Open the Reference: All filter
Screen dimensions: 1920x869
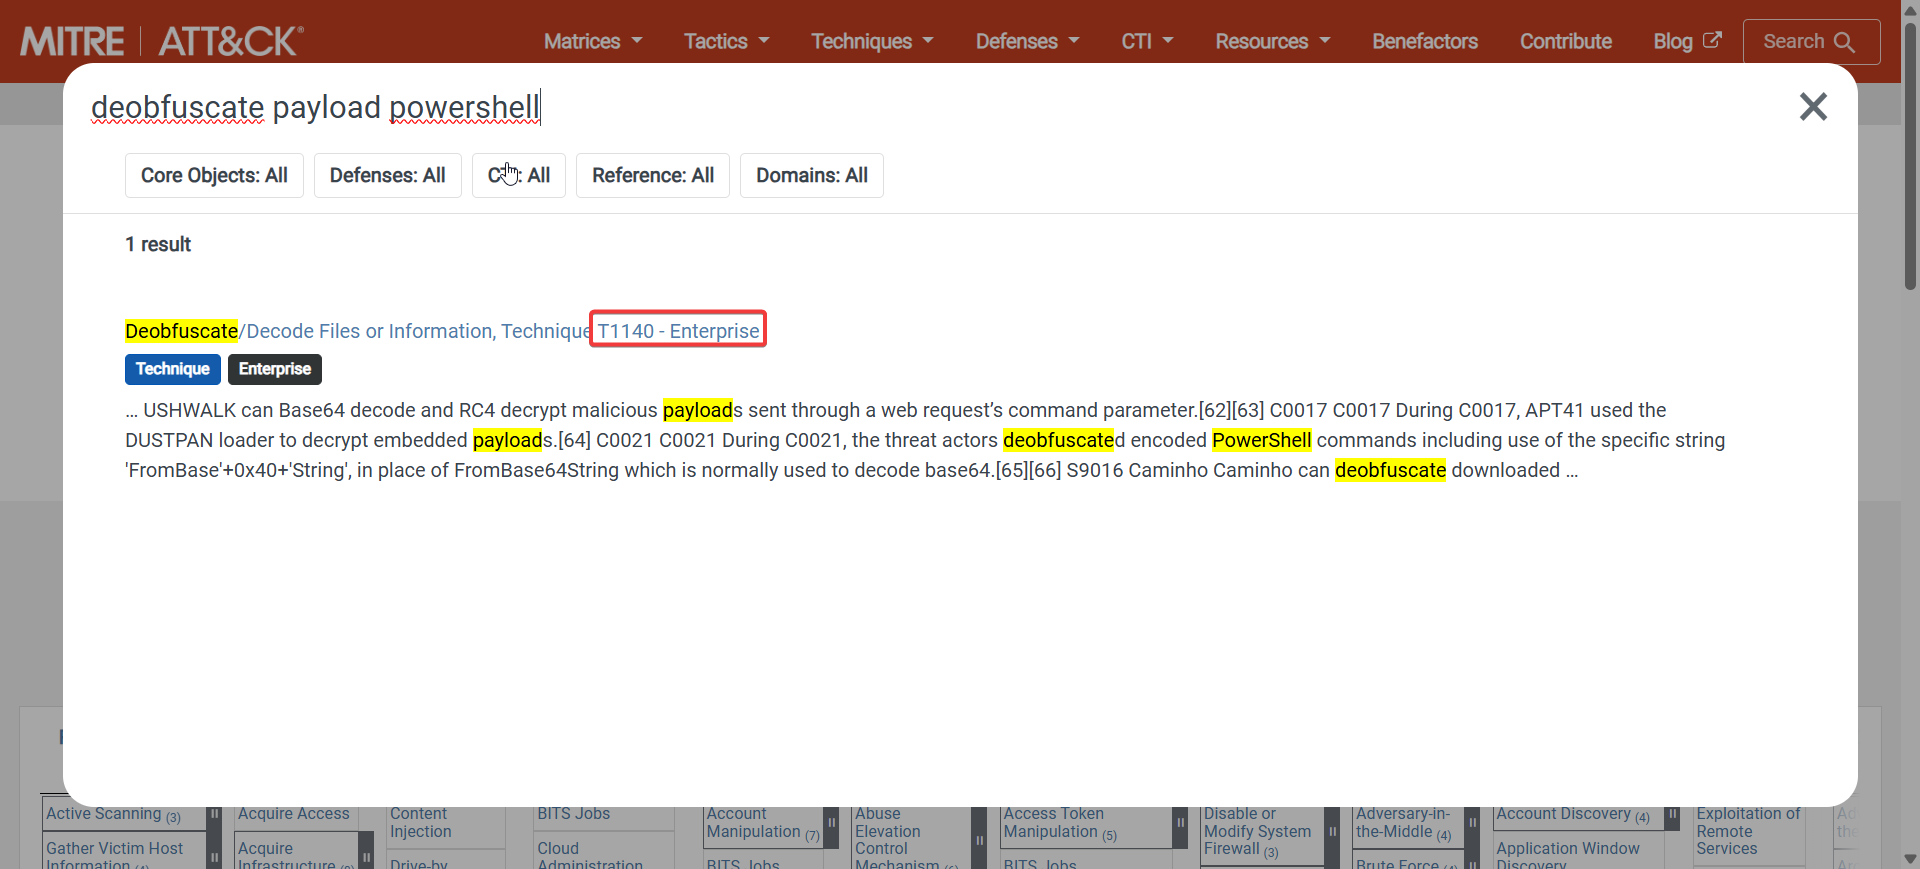pos(653,175)
